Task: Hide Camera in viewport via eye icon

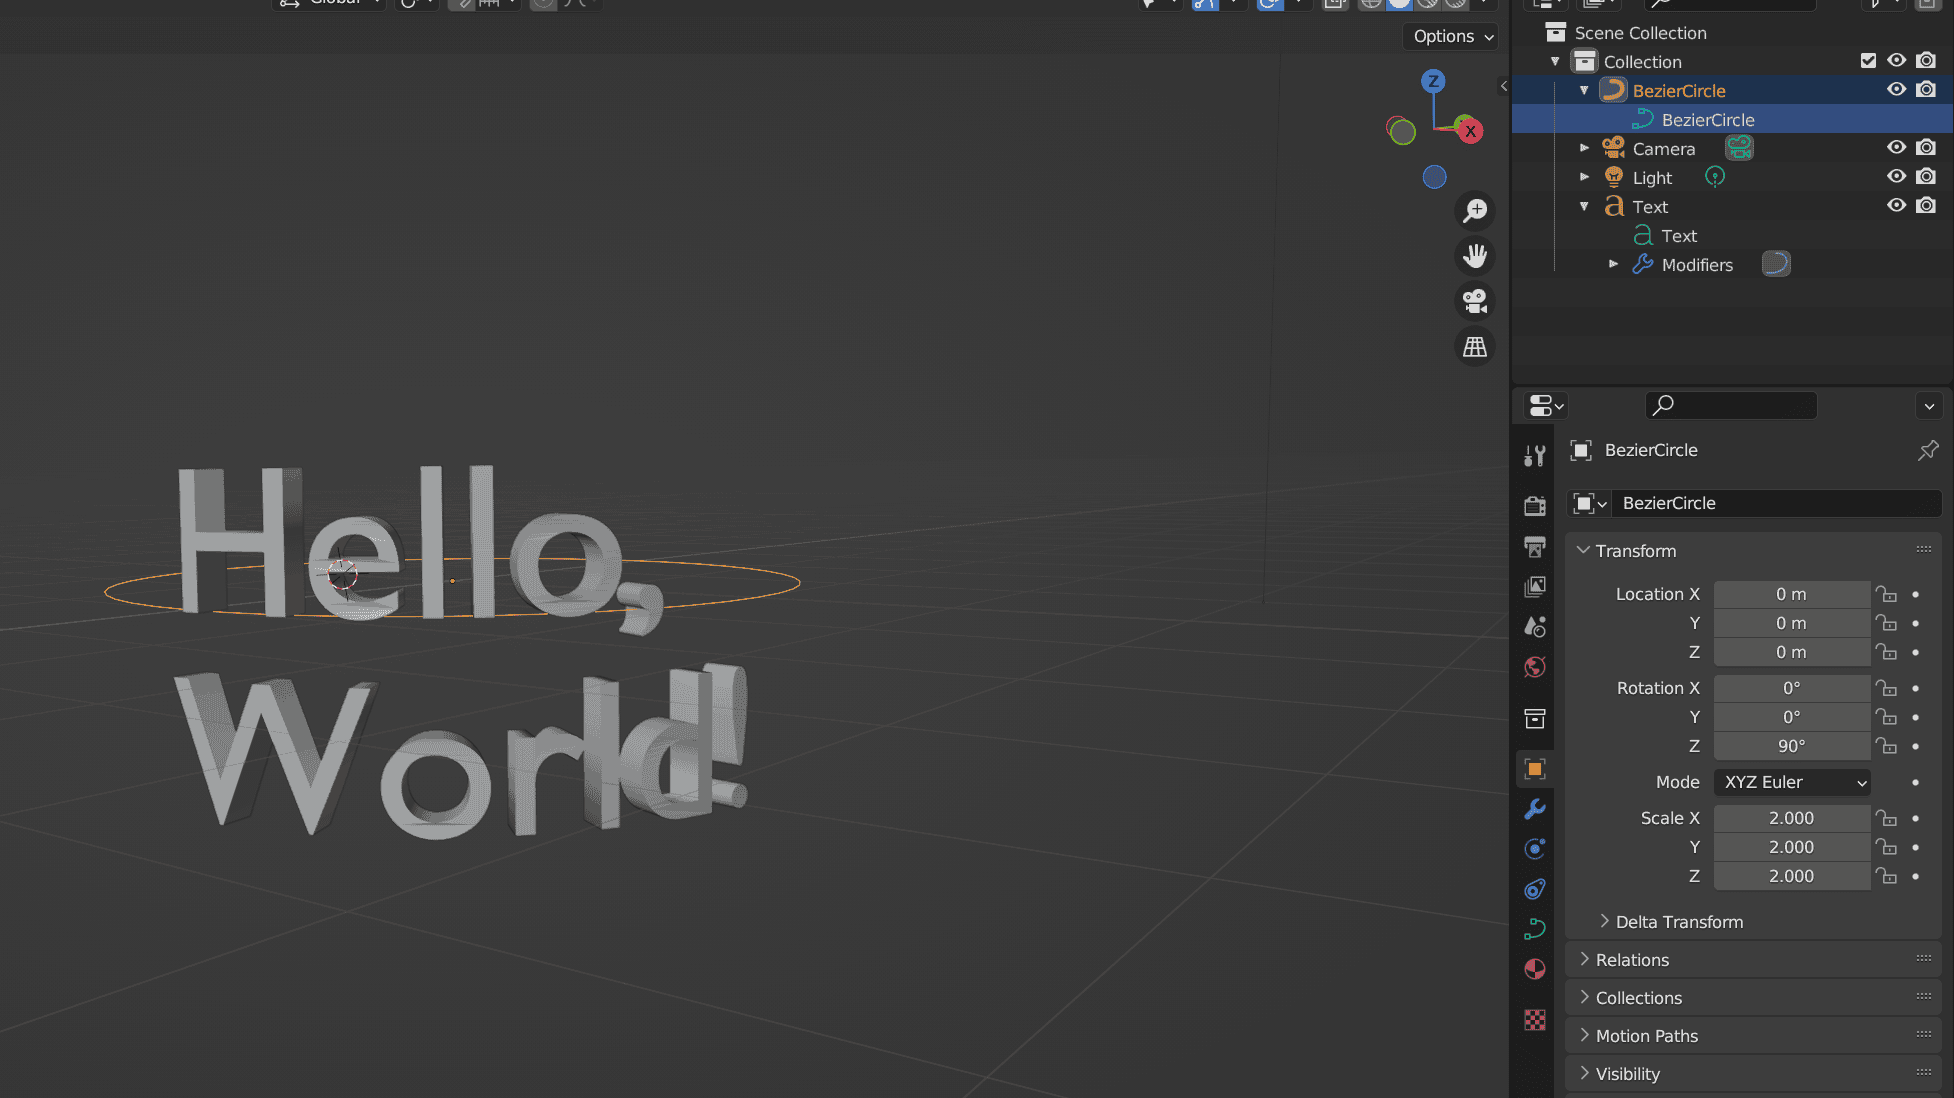Action: coord(1896,148)
